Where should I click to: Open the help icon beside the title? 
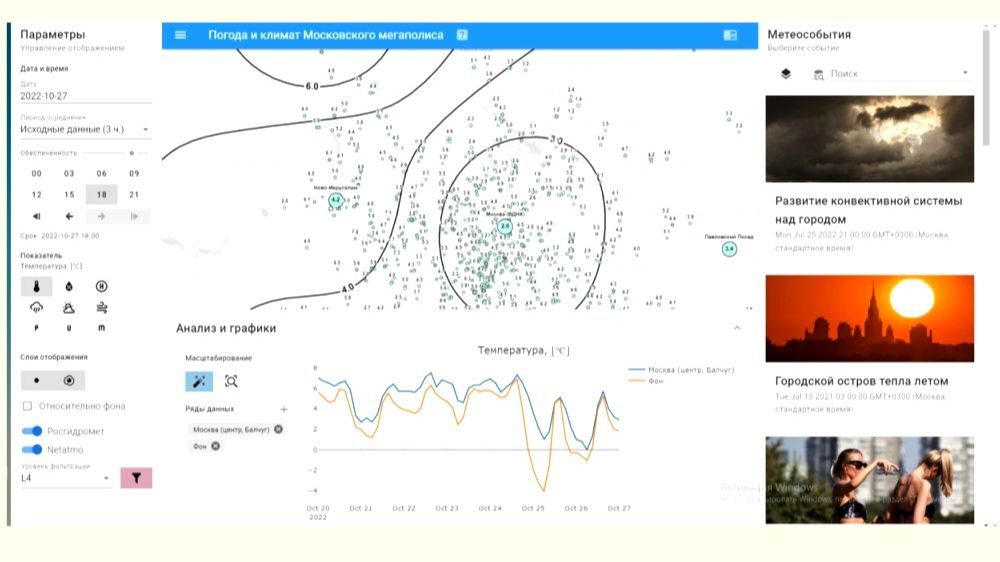(x=462, y=35)
